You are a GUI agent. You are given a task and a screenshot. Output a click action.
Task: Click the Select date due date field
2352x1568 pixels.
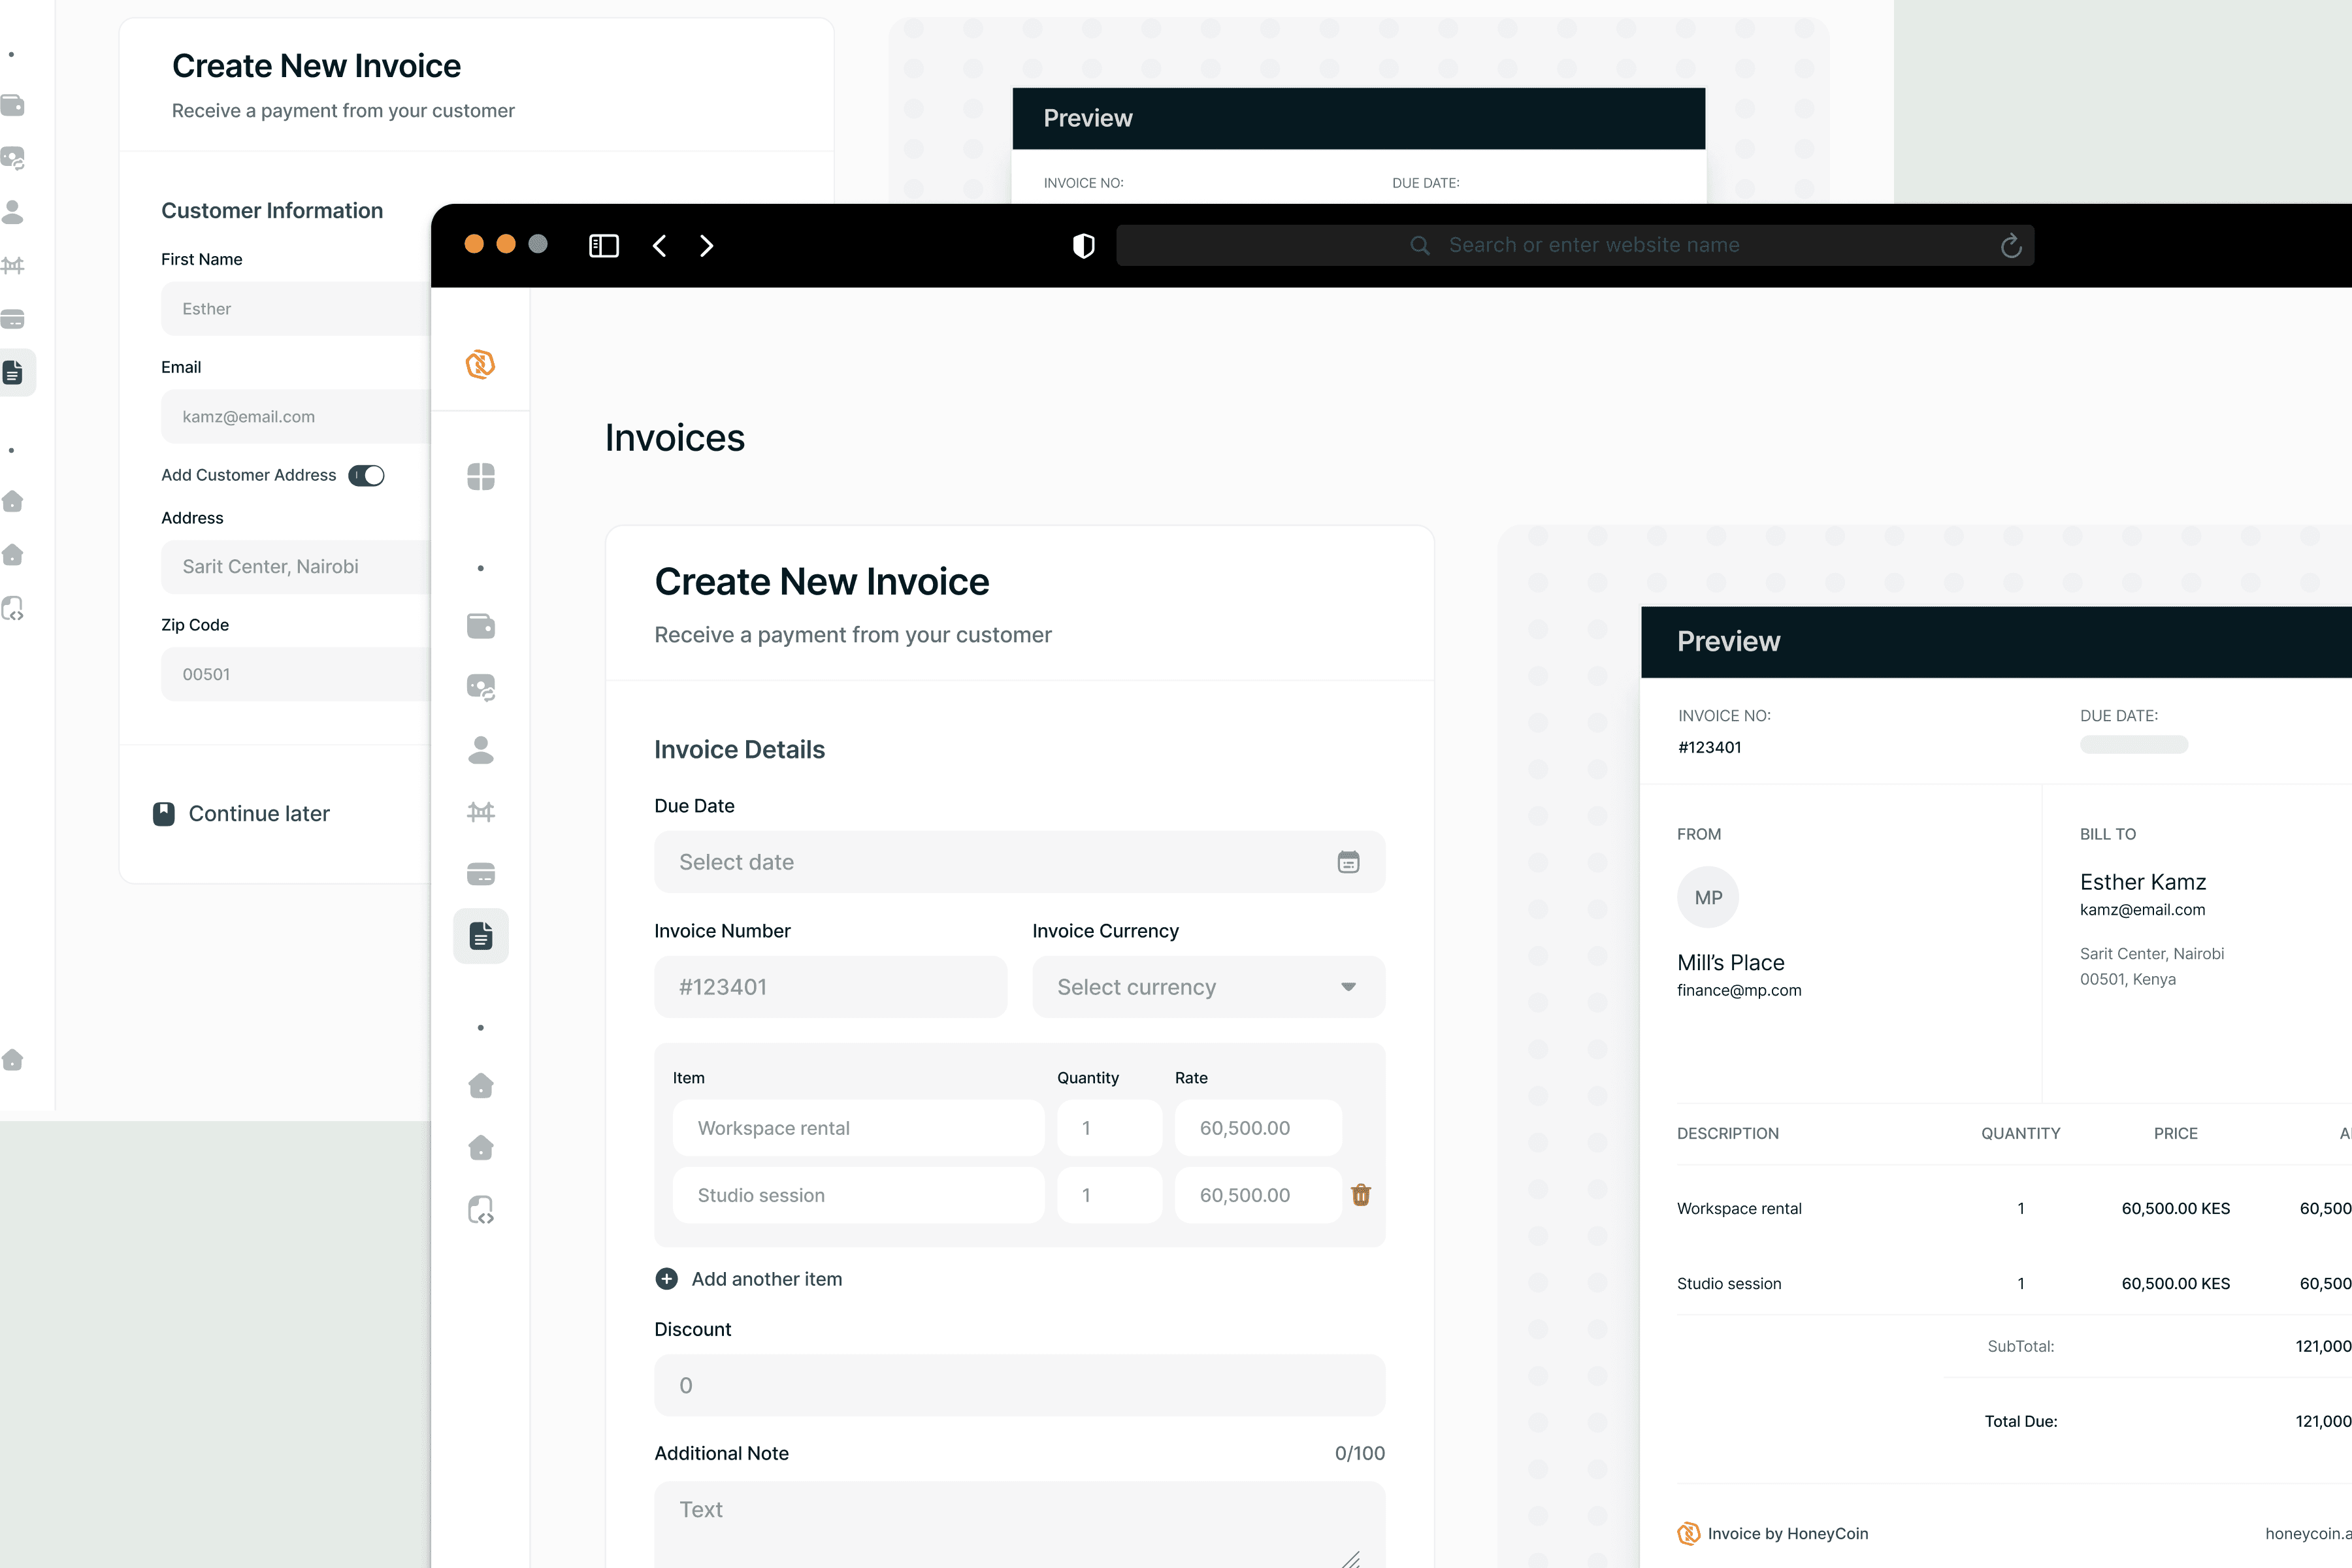point(1020,862)
